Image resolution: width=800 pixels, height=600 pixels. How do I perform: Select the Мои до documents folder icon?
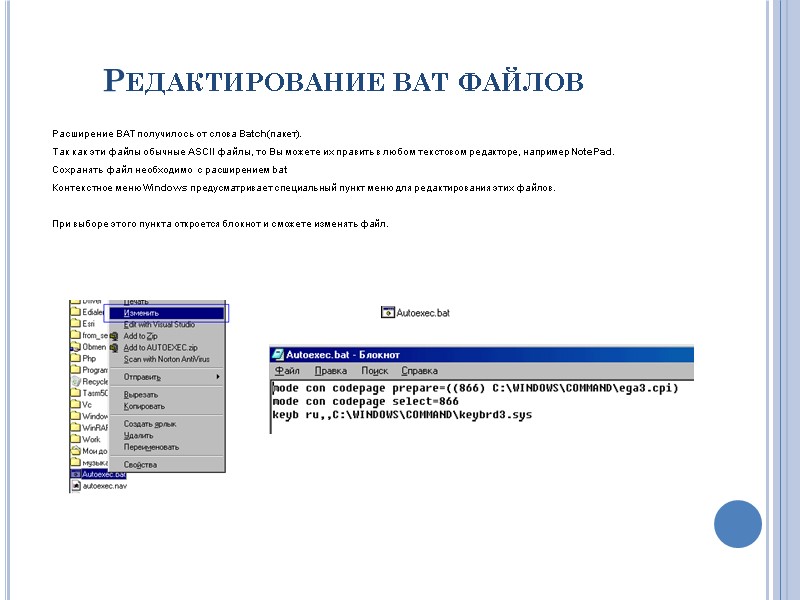[x=76, y=451]
